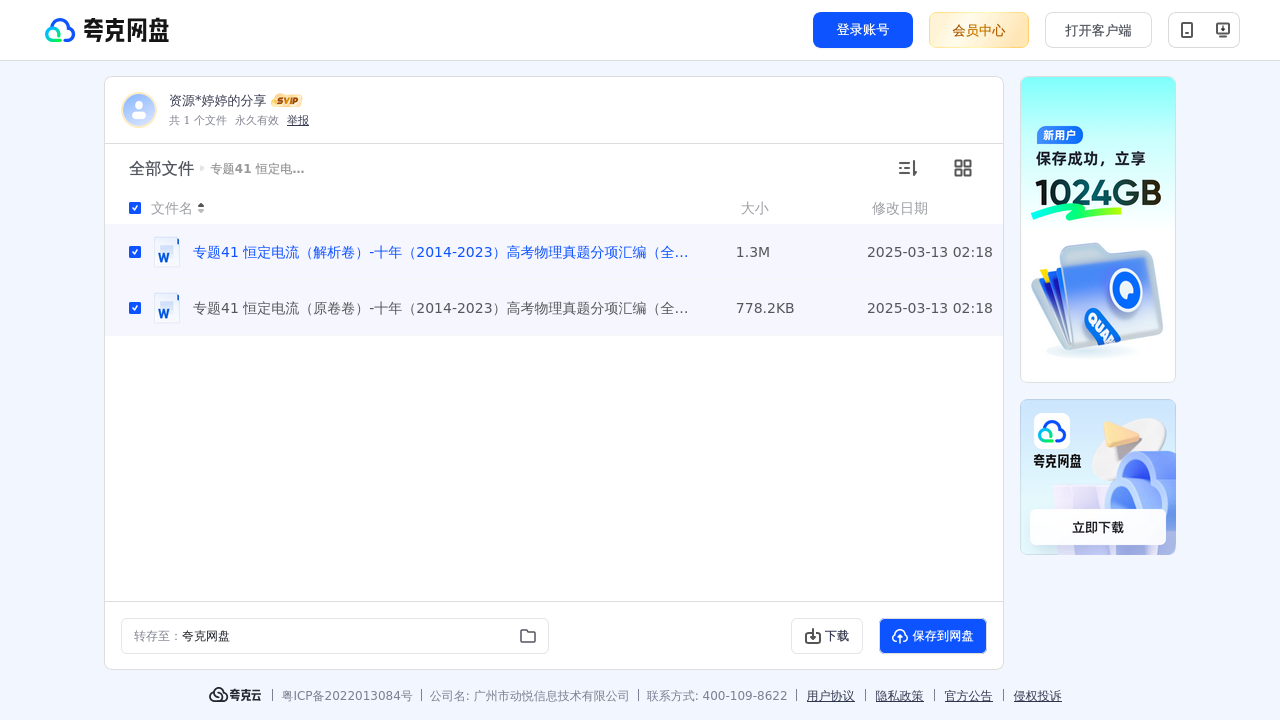Click the SVIP badge
The height and width of the screenshot is (720, 1280).
click(287, 101)
